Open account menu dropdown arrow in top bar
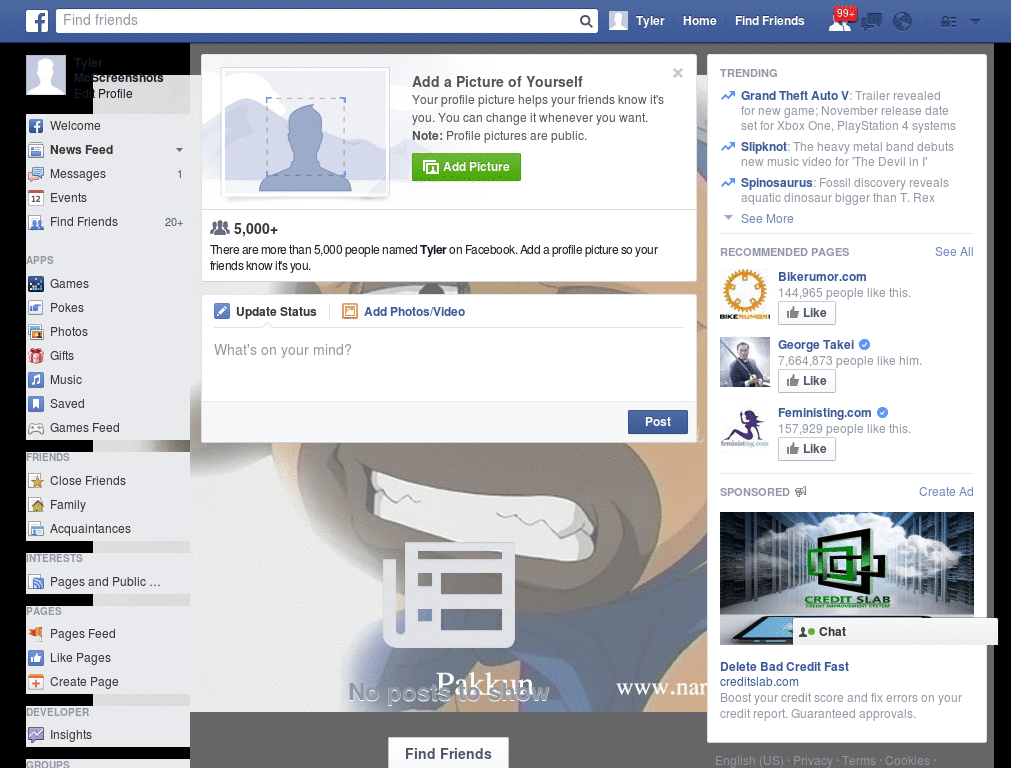 975,22
